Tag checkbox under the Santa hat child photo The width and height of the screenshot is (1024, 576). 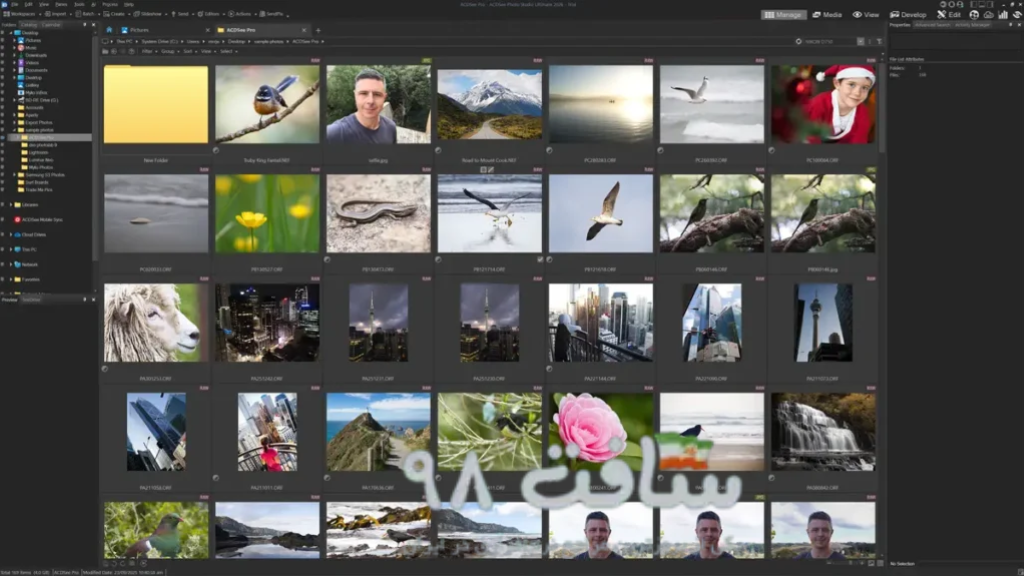click(772, 150)
